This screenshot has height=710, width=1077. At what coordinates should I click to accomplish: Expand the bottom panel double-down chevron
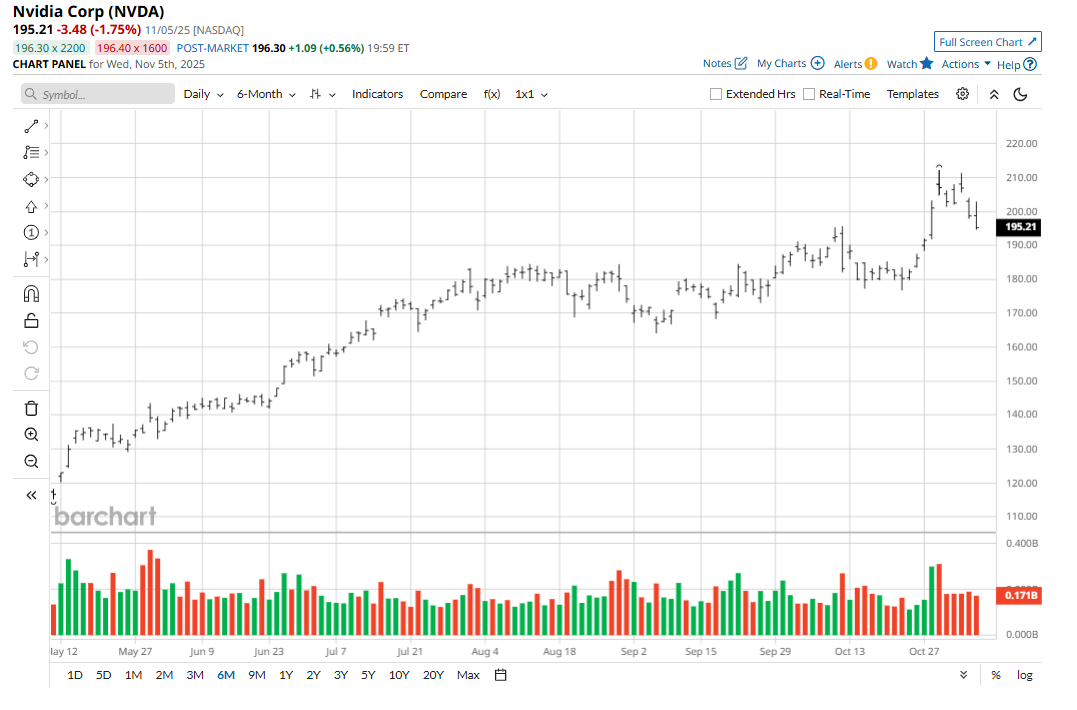click(964, 675)
